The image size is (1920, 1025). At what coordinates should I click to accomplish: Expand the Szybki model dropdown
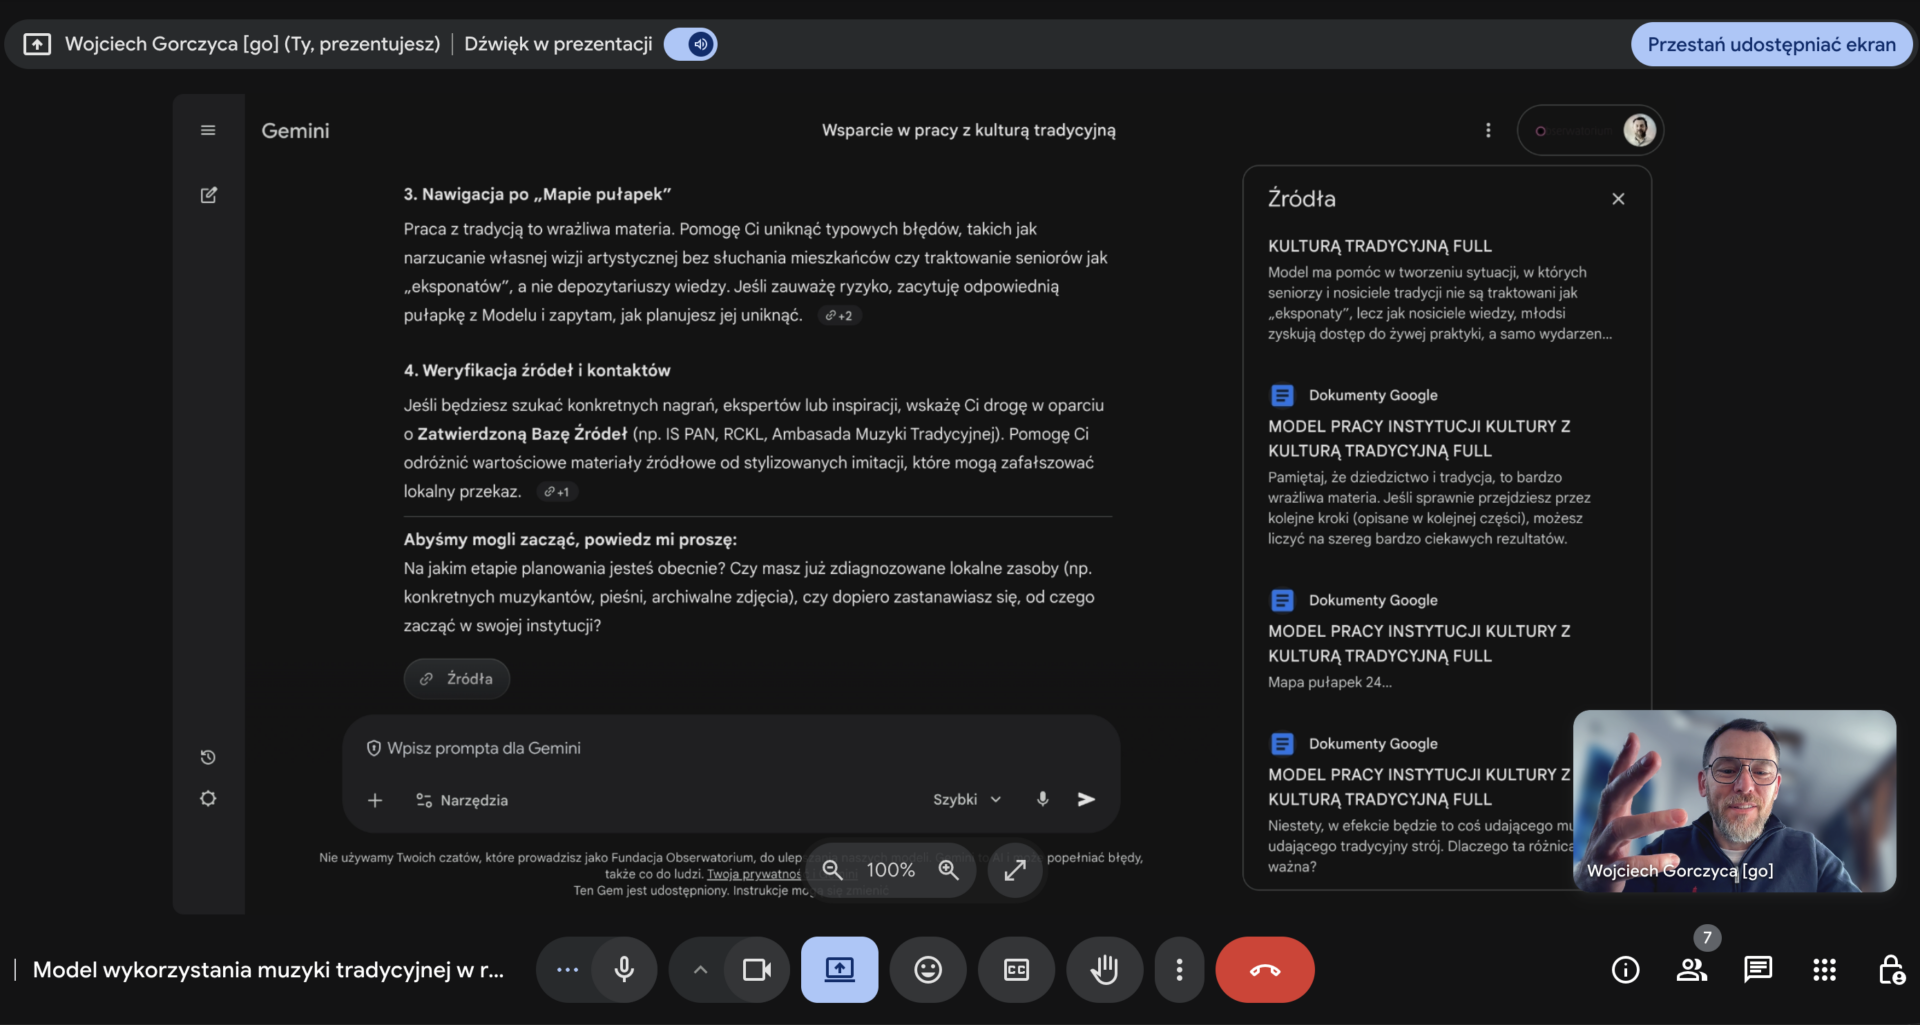pos(967,800)
